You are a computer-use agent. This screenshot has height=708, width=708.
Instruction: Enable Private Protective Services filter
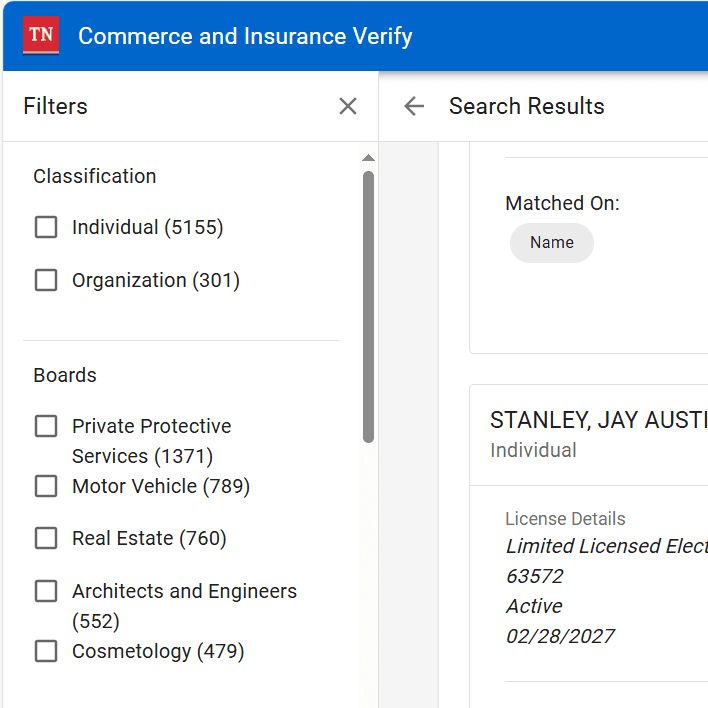(x=46, y=426)
